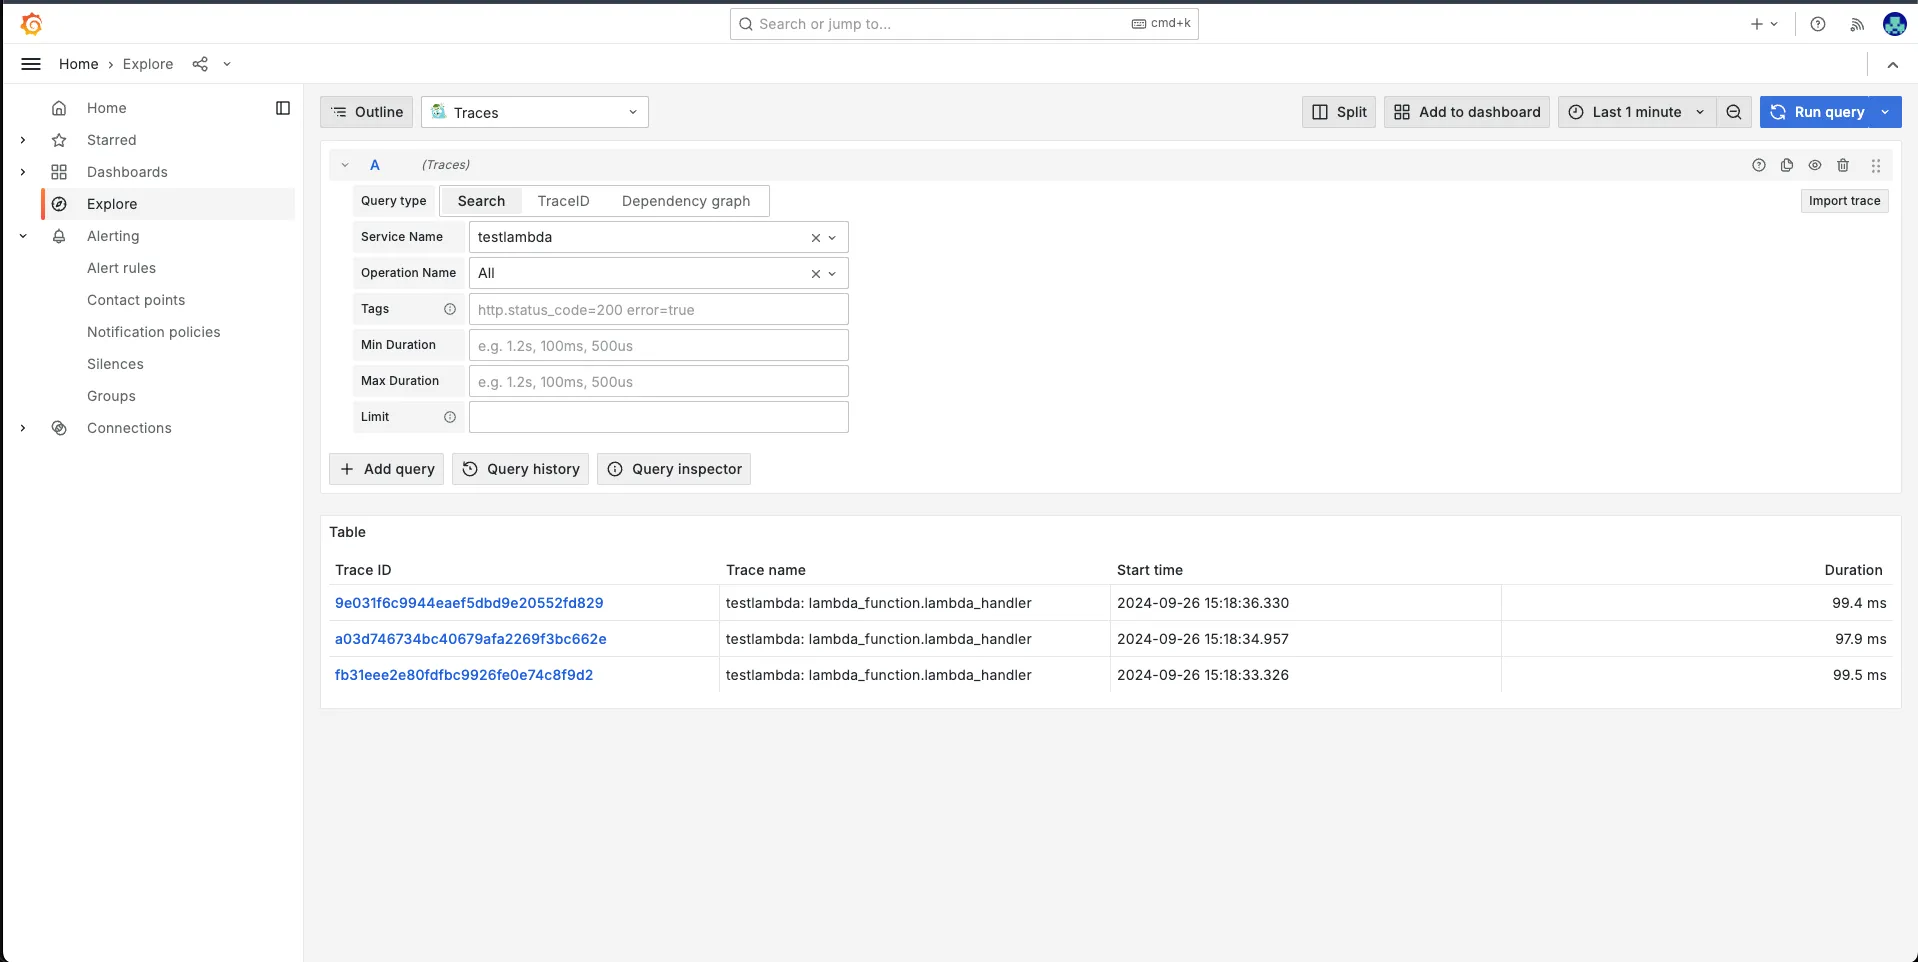Viewport: 1918px width, 962px height.
Task: Clear the testlambda service name selection
Action: [x=815, y=238]
